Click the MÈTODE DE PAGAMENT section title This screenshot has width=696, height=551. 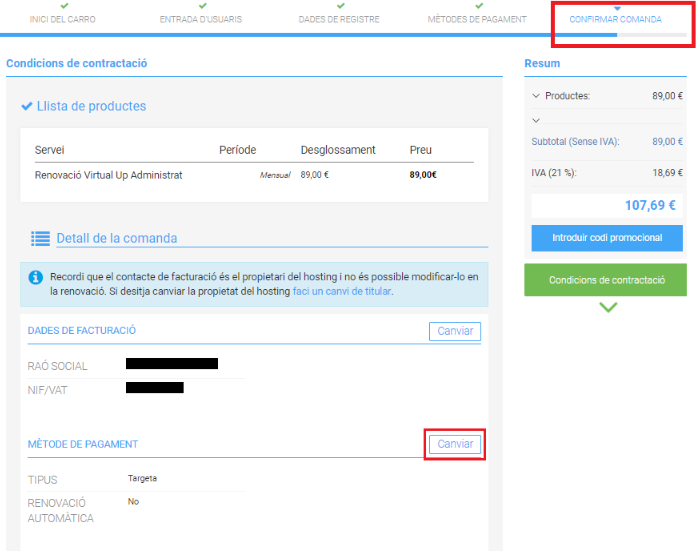coord(83,444)
